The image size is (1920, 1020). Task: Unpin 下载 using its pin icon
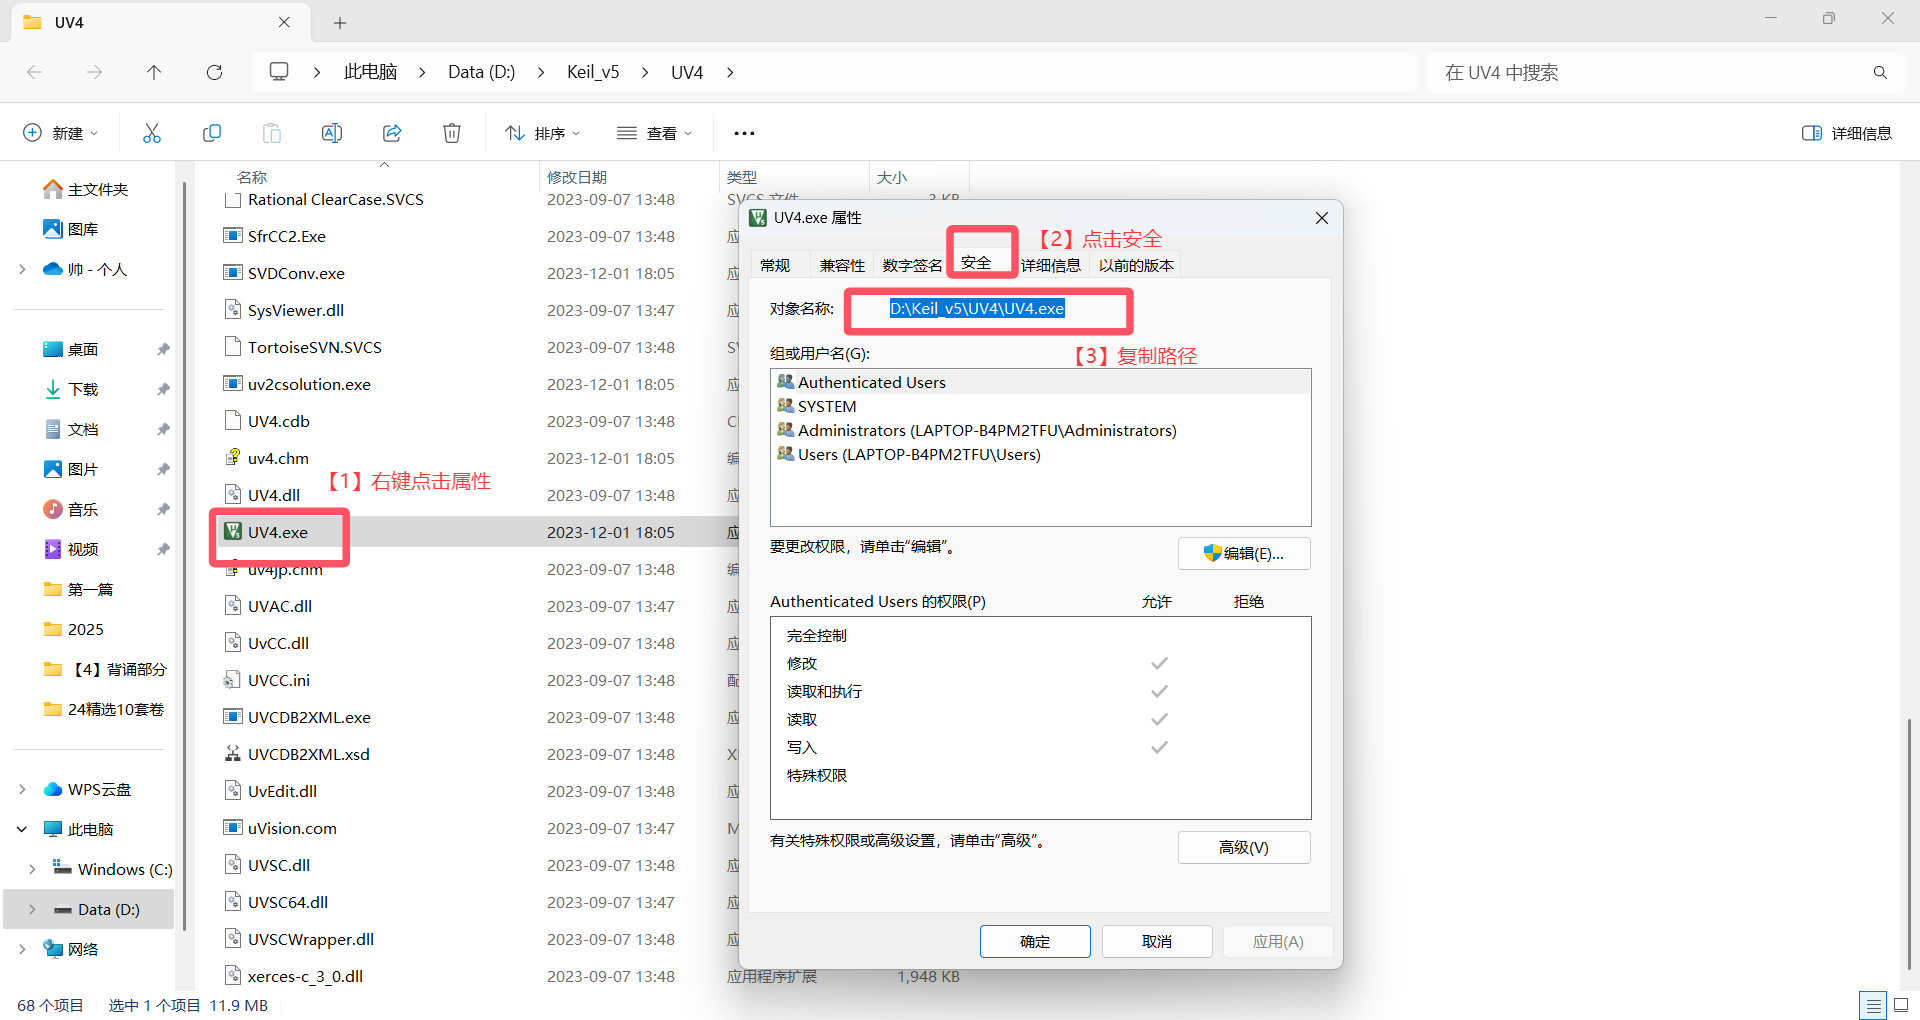click(x=163, y=390)
